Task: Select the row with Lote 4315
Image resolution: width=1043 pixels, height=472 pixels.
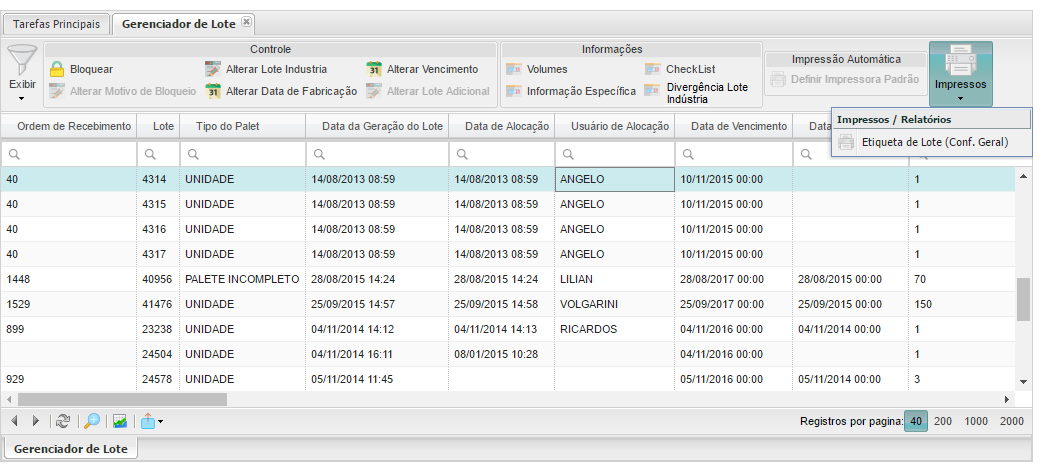Action: (508, 204)
